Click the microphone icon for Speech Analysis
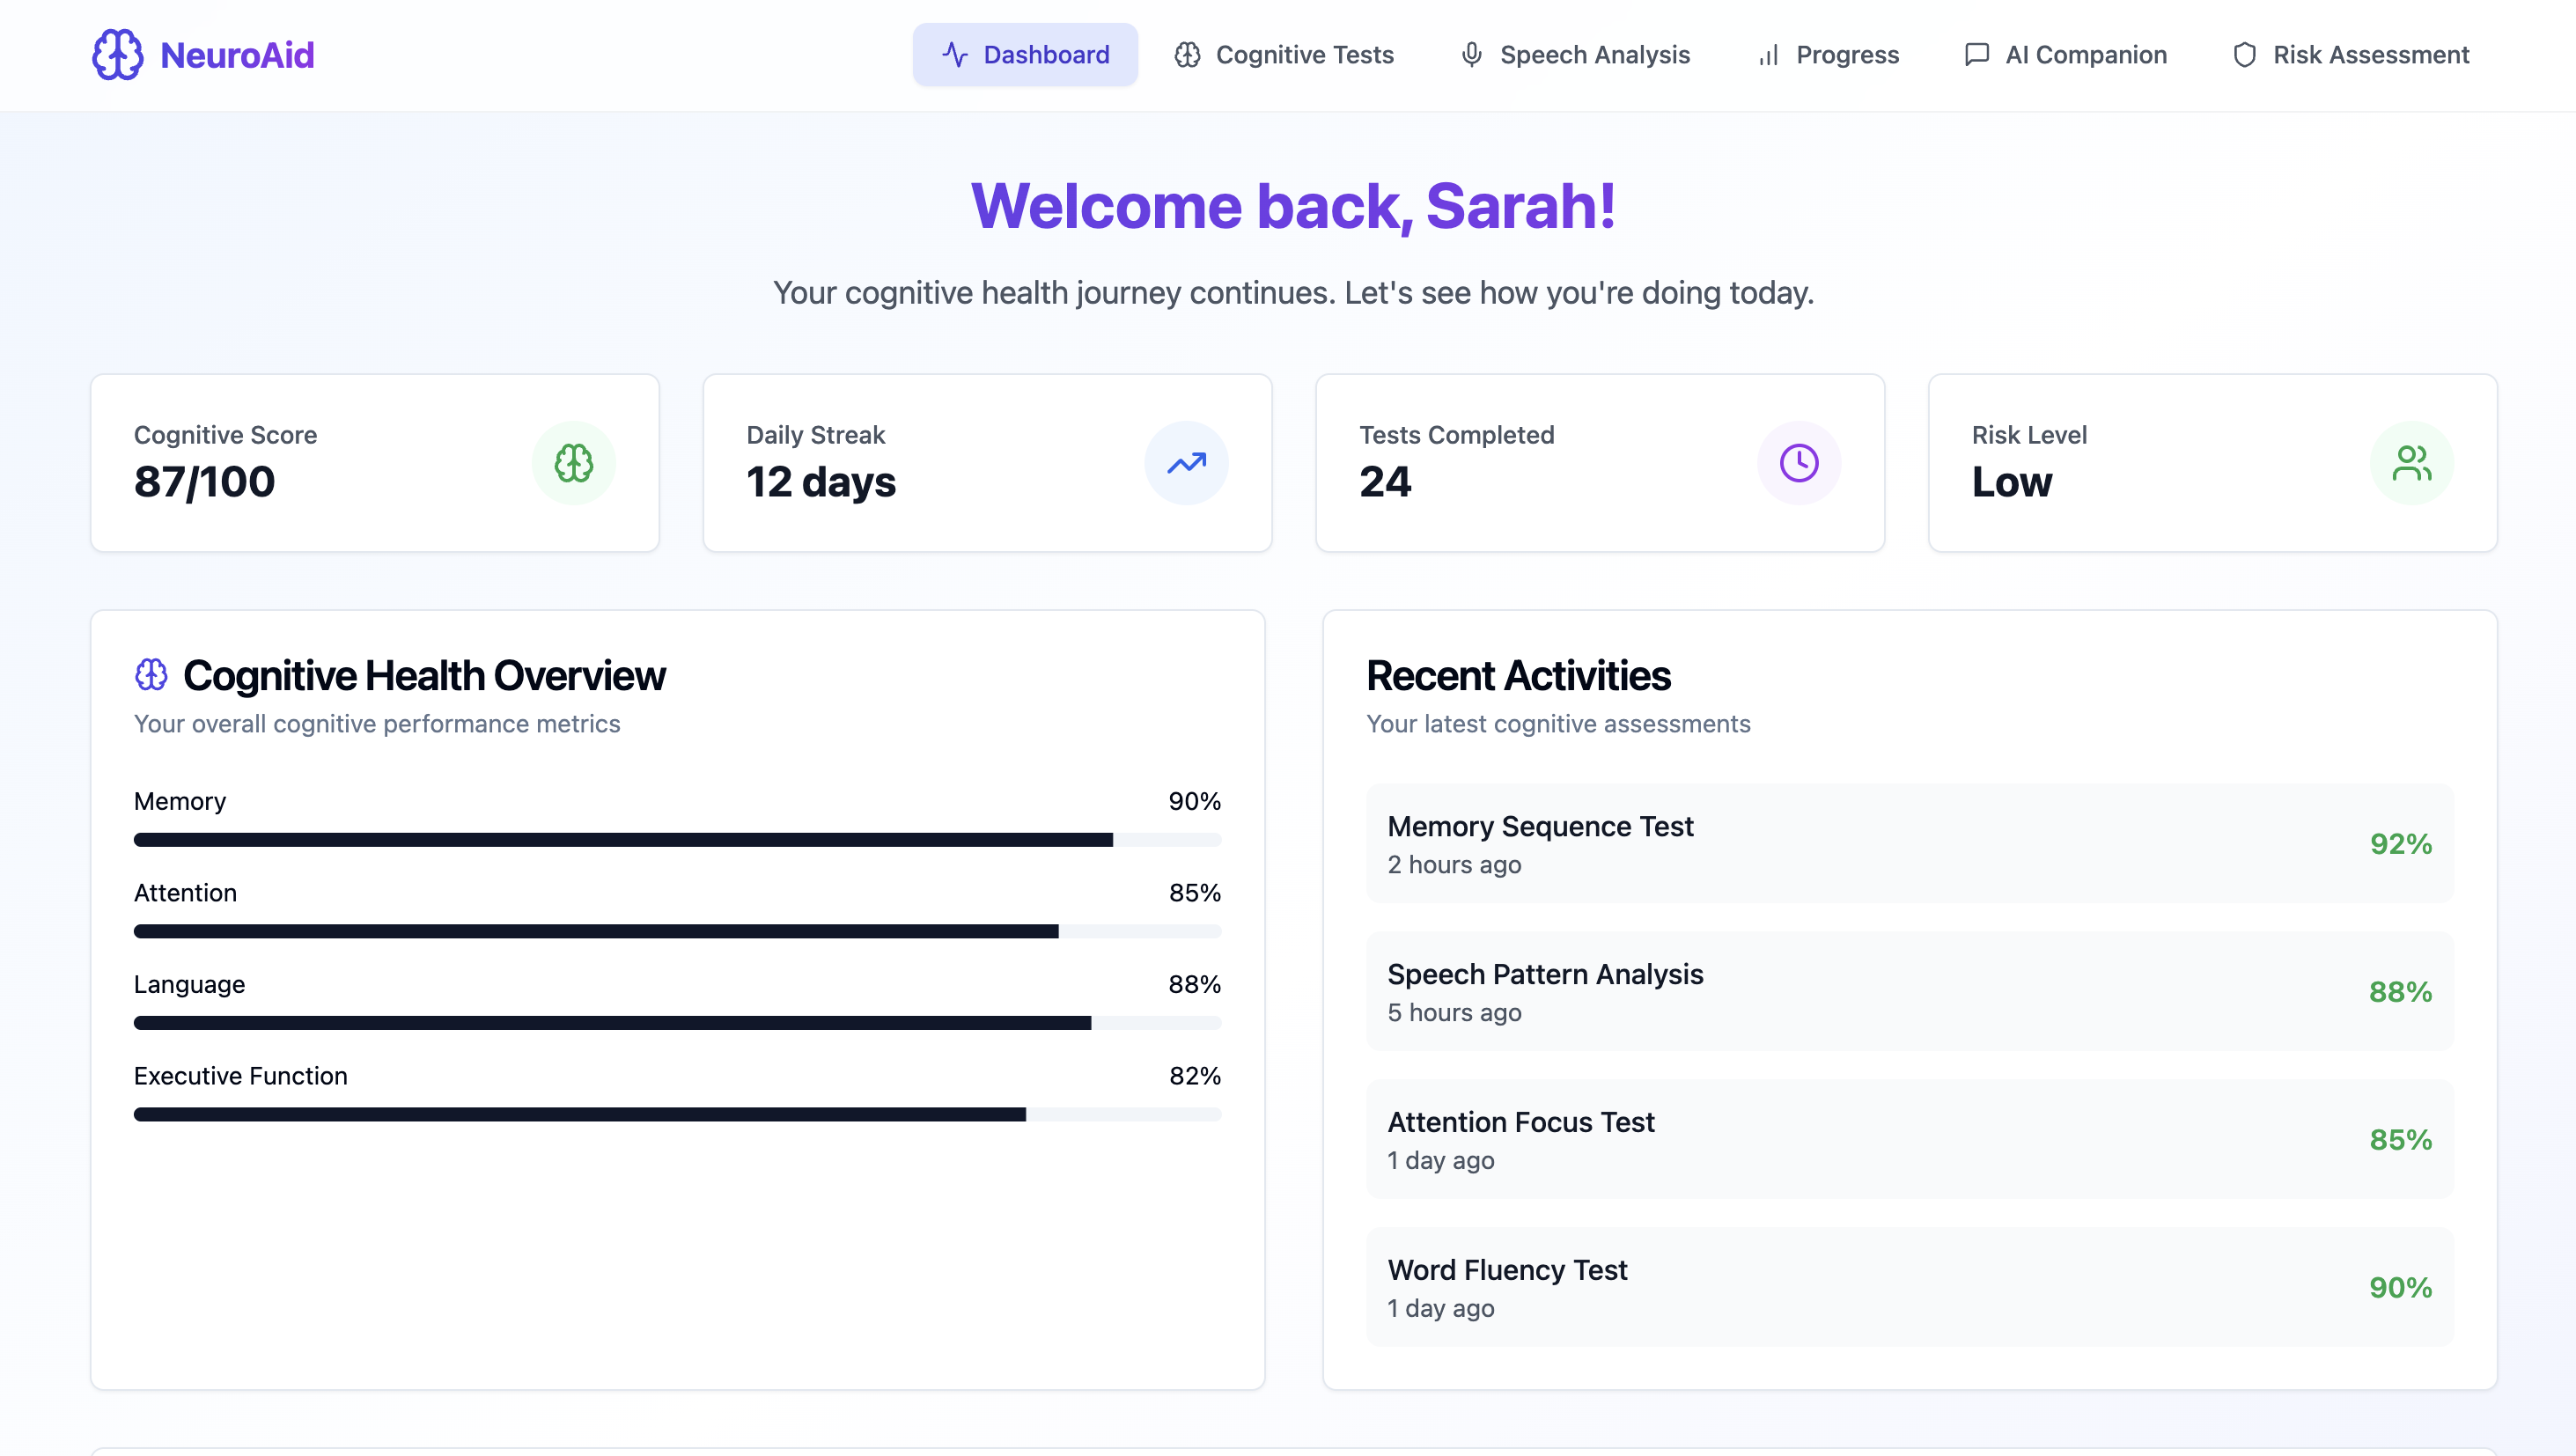The height and width of the screenshot is (1456, 2576). point(1471,55)
